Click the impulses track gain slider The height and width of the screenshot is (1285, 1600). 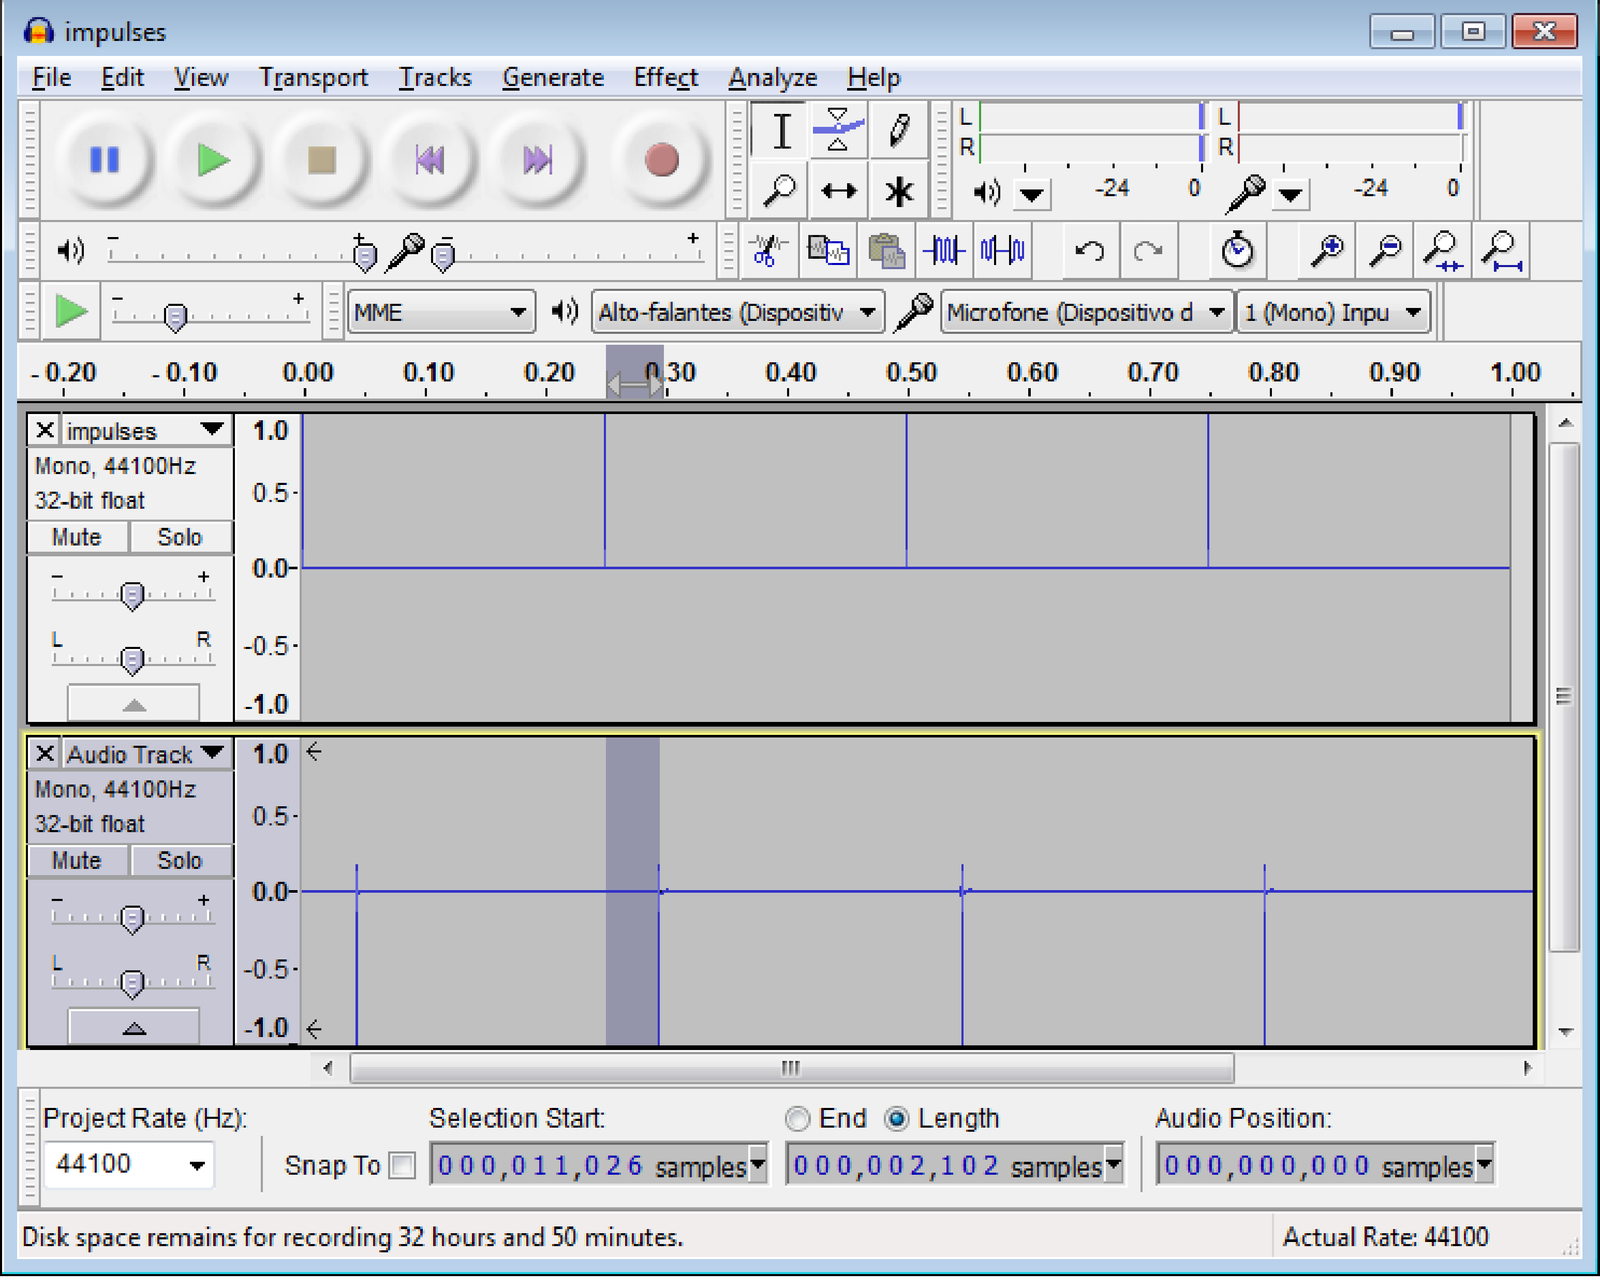[132, 596]
